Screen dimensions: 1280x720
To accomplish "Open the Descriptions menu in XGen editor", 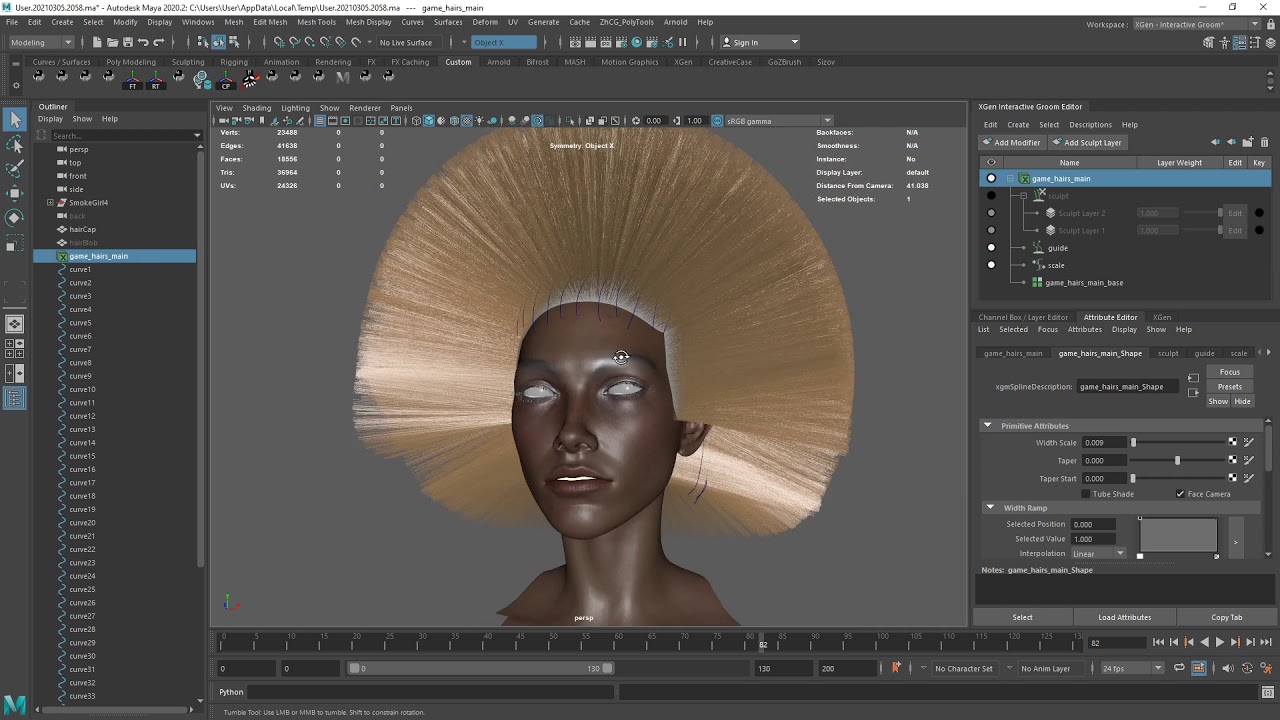I will 1090,125.
